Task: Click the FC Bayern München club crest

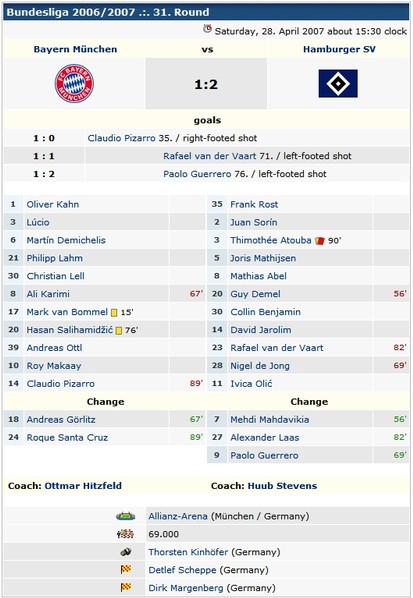Action: (x=74, y=84)
